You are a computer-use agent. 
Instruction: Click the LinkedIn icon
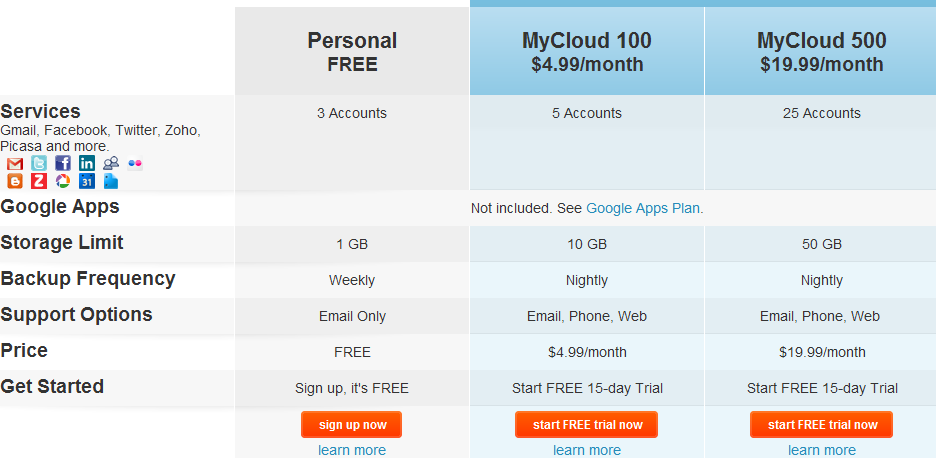coord(87,164)
